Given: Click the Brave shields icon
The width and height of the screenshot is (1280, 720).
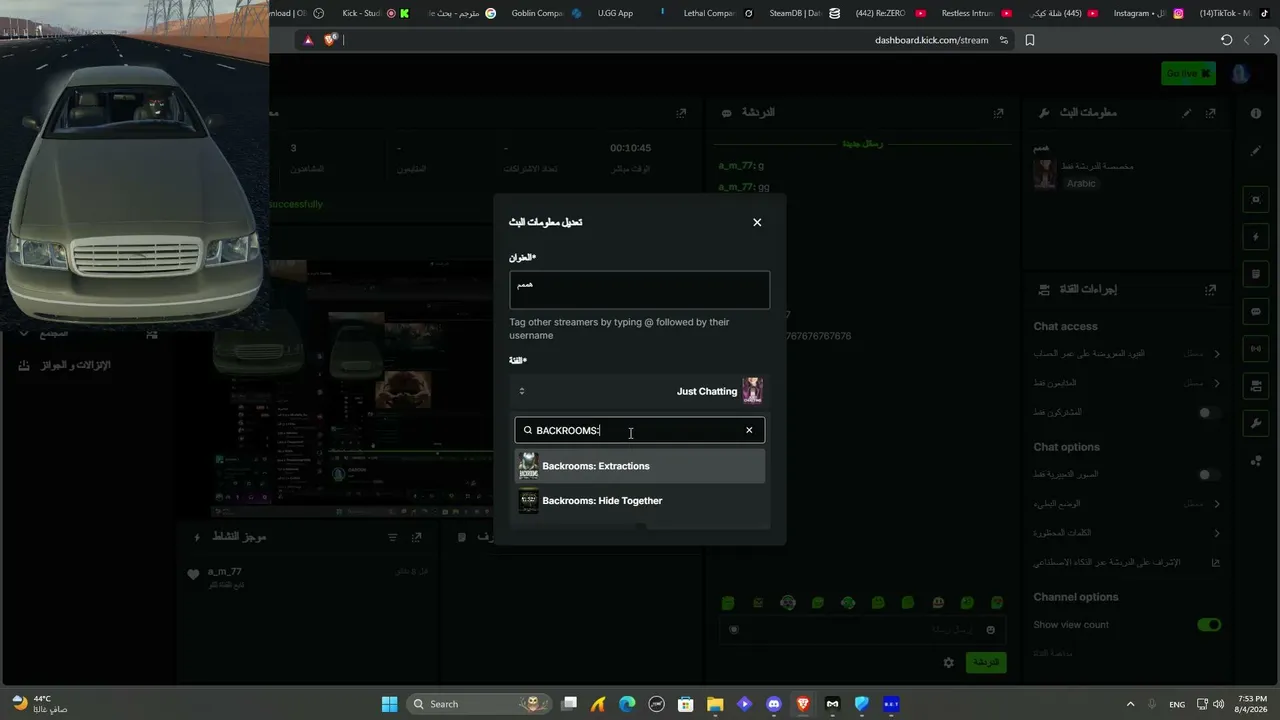Looking at the screenshot, I should click(x=330, y=40).
